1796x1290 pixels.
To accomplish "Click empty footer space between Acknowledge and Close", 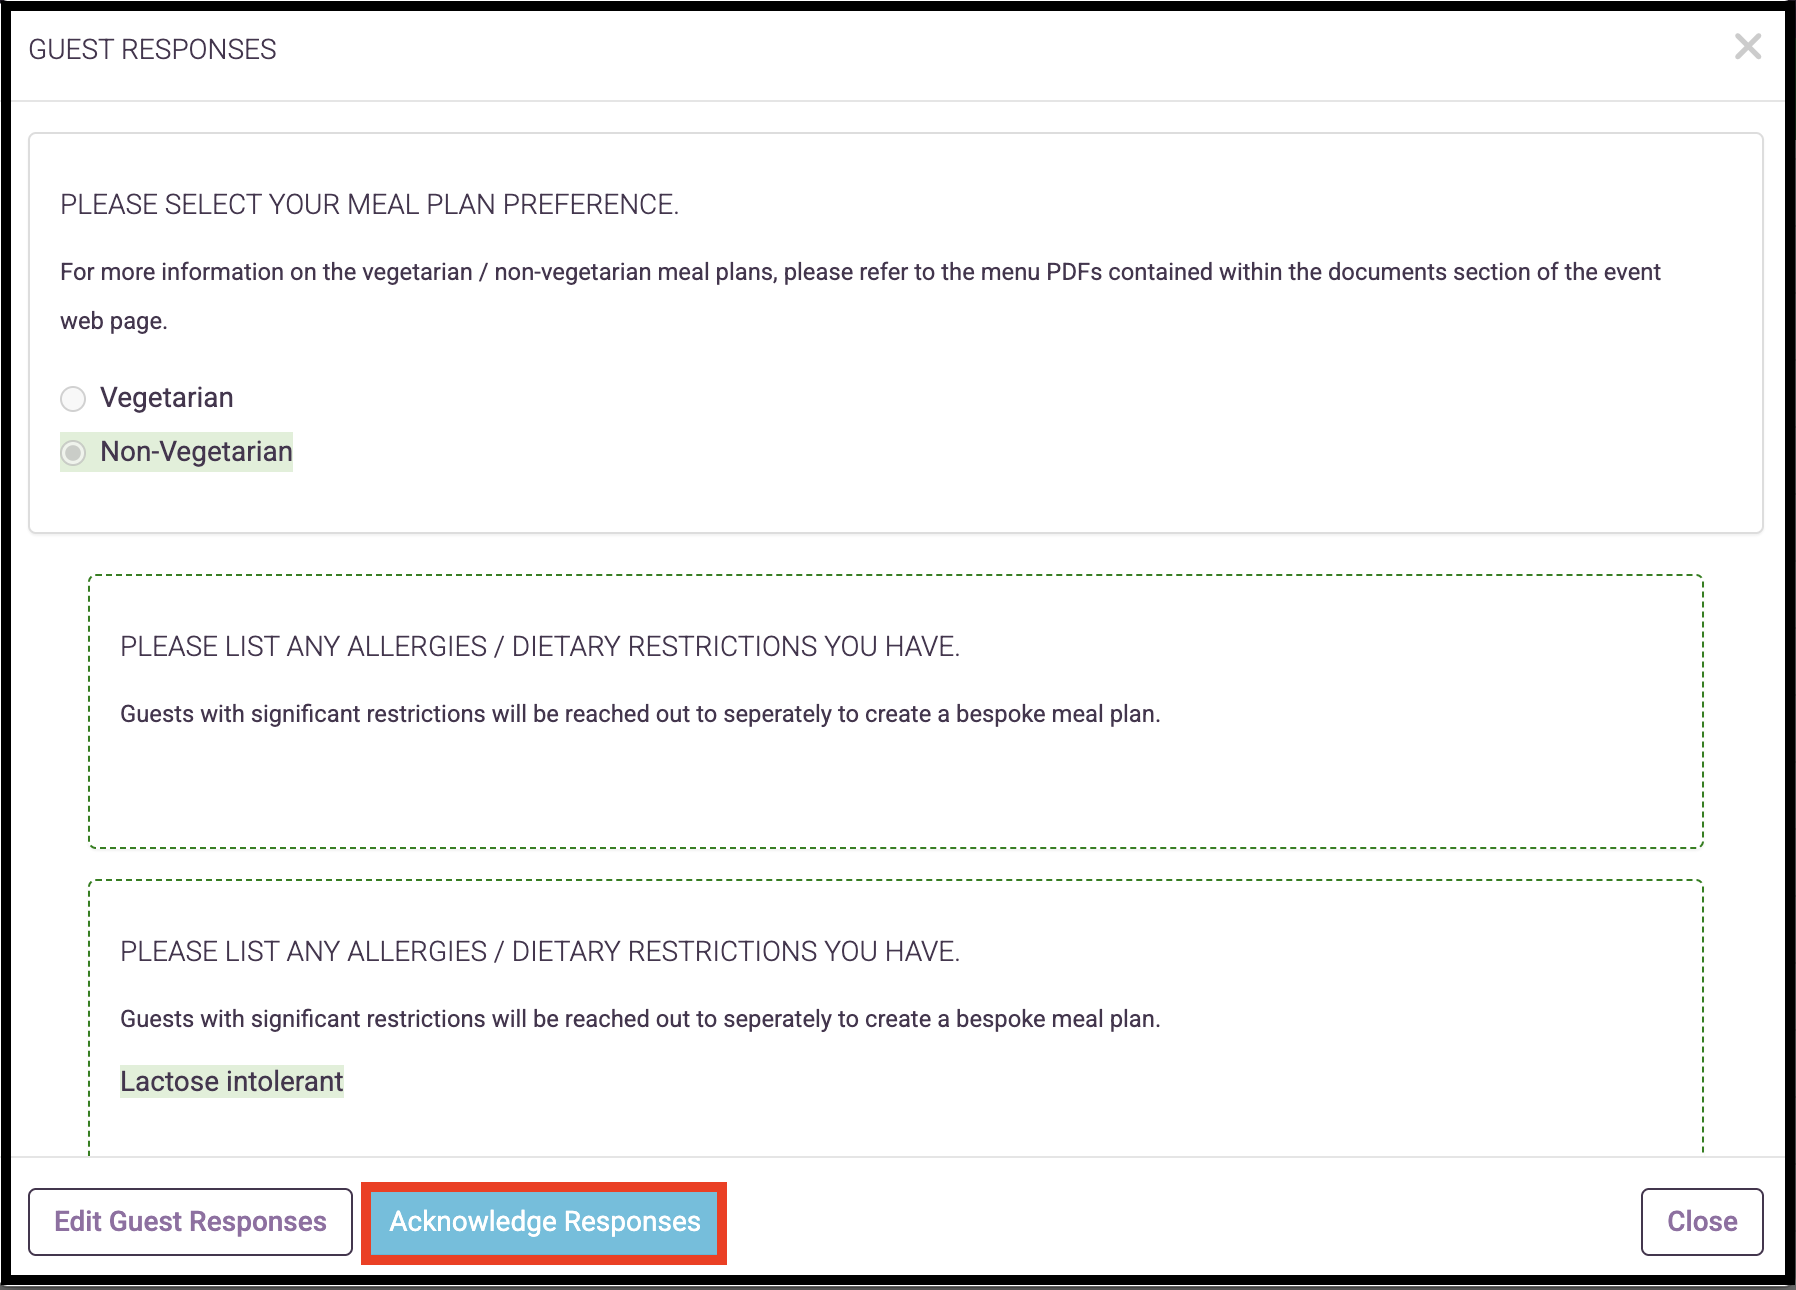I will click(1180, 1221).
